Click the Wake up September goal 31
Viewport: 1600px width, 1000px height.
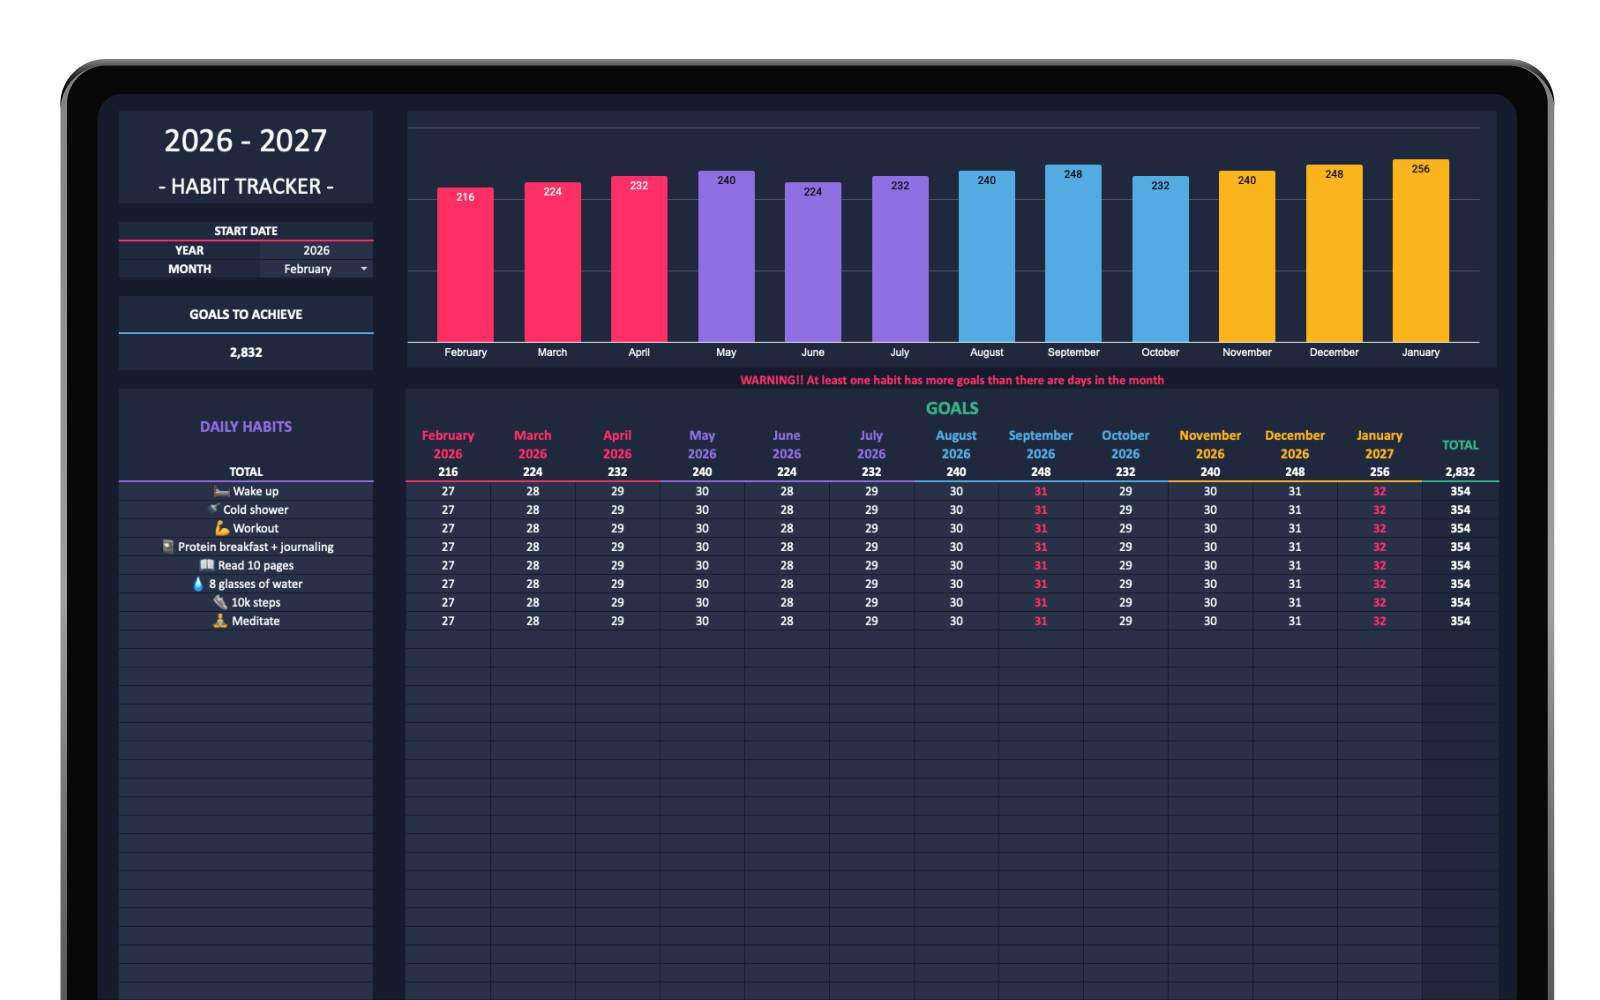coord(1041,491)
